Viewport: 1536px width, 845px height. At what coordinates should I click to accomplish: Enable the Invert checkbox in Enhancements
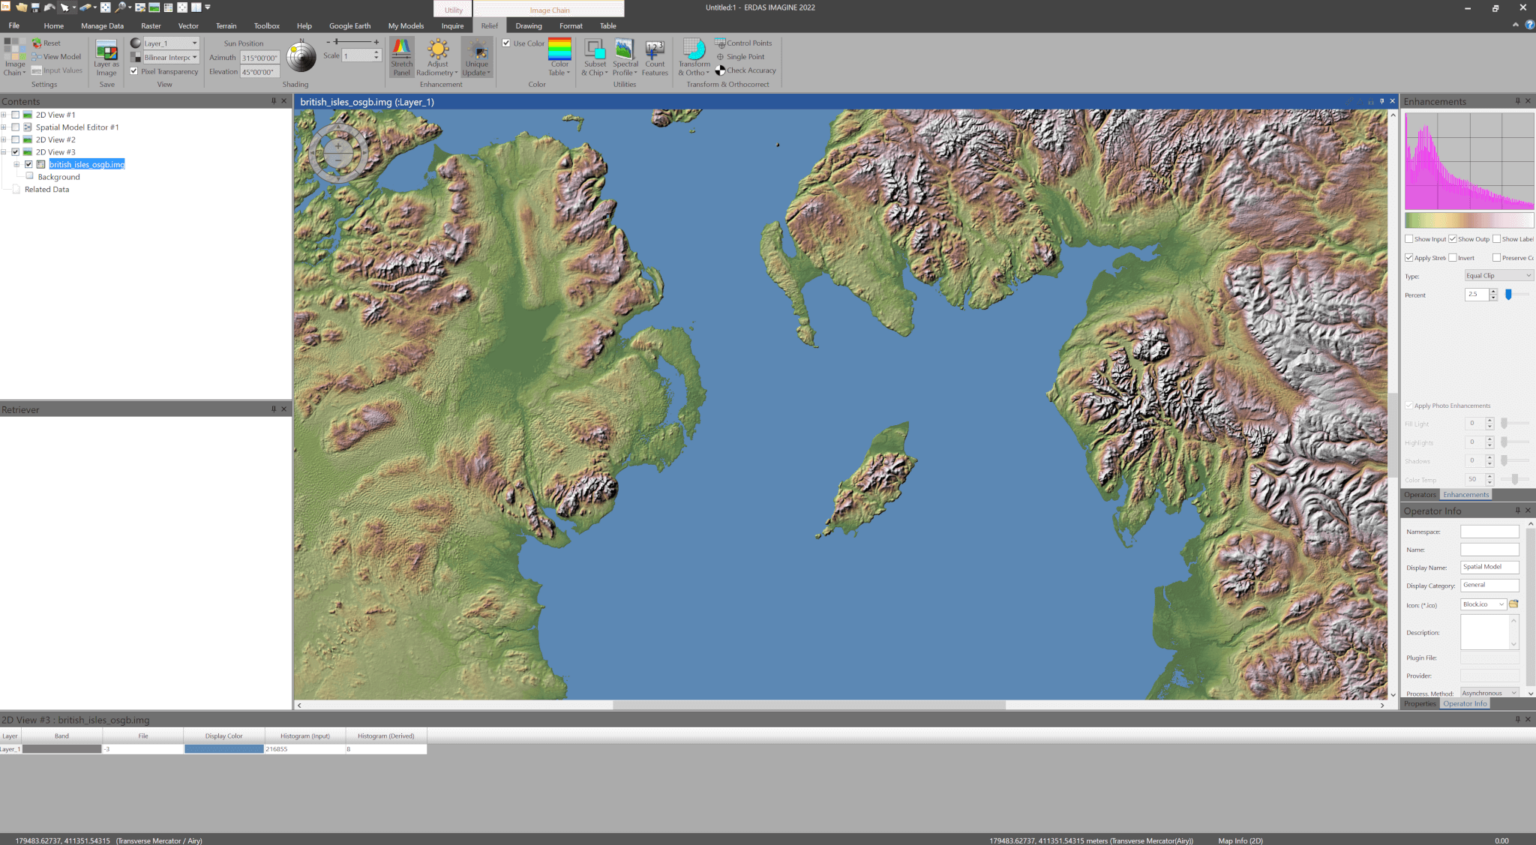[1453, 258]
